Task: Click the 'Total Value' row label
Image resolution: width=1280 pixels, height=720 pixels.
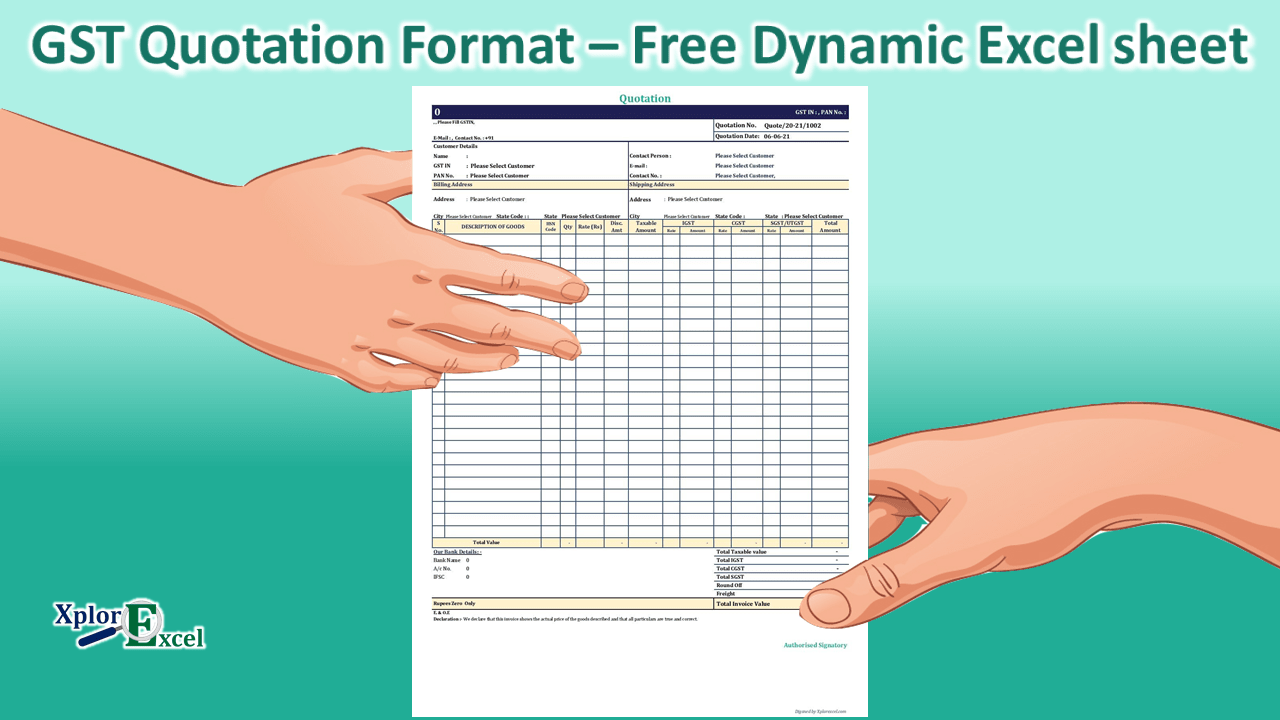Action: (487, 542)
